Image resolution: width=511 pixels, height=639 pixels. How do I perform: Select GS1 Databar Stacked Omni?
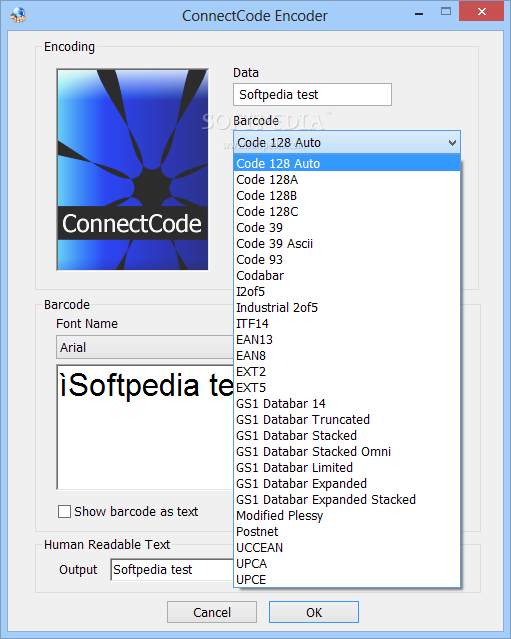coord(347,451)
